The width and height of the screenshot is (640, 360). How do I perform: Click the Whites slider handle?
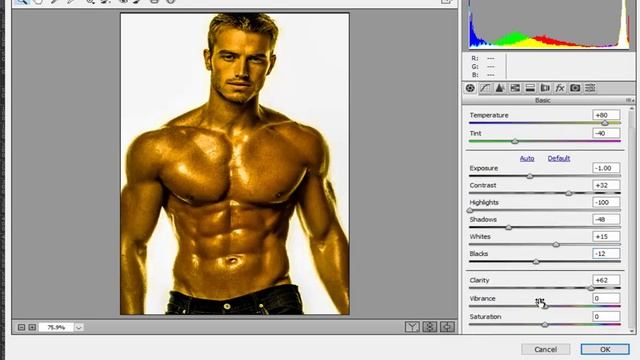(x=556, y=244)
